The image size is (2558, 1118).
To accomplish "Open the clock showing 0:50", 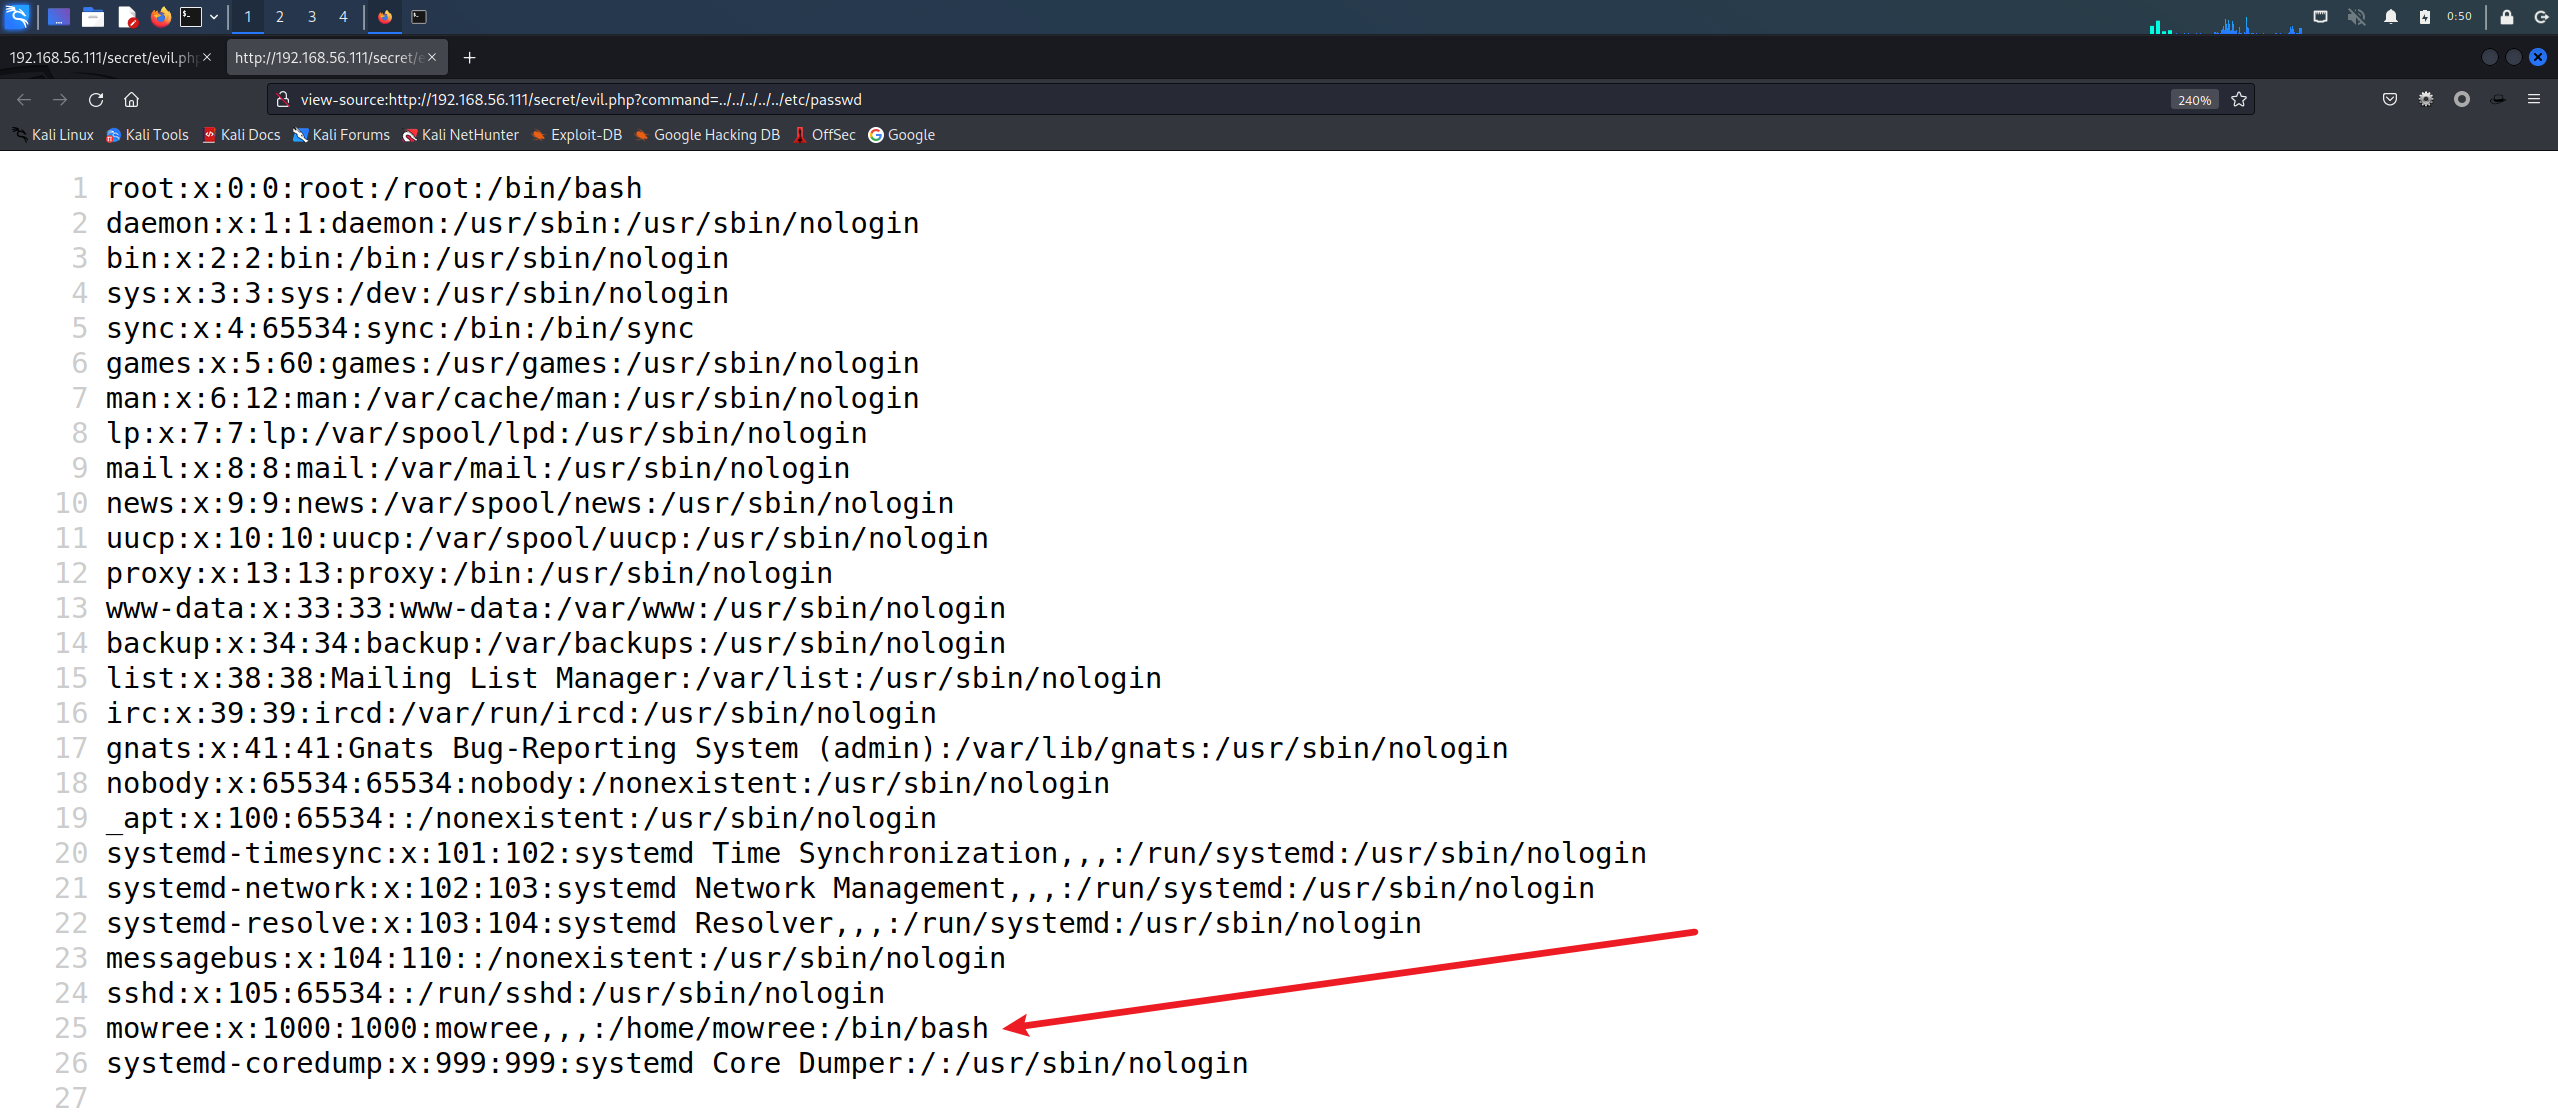I will tap(2459, 16).
